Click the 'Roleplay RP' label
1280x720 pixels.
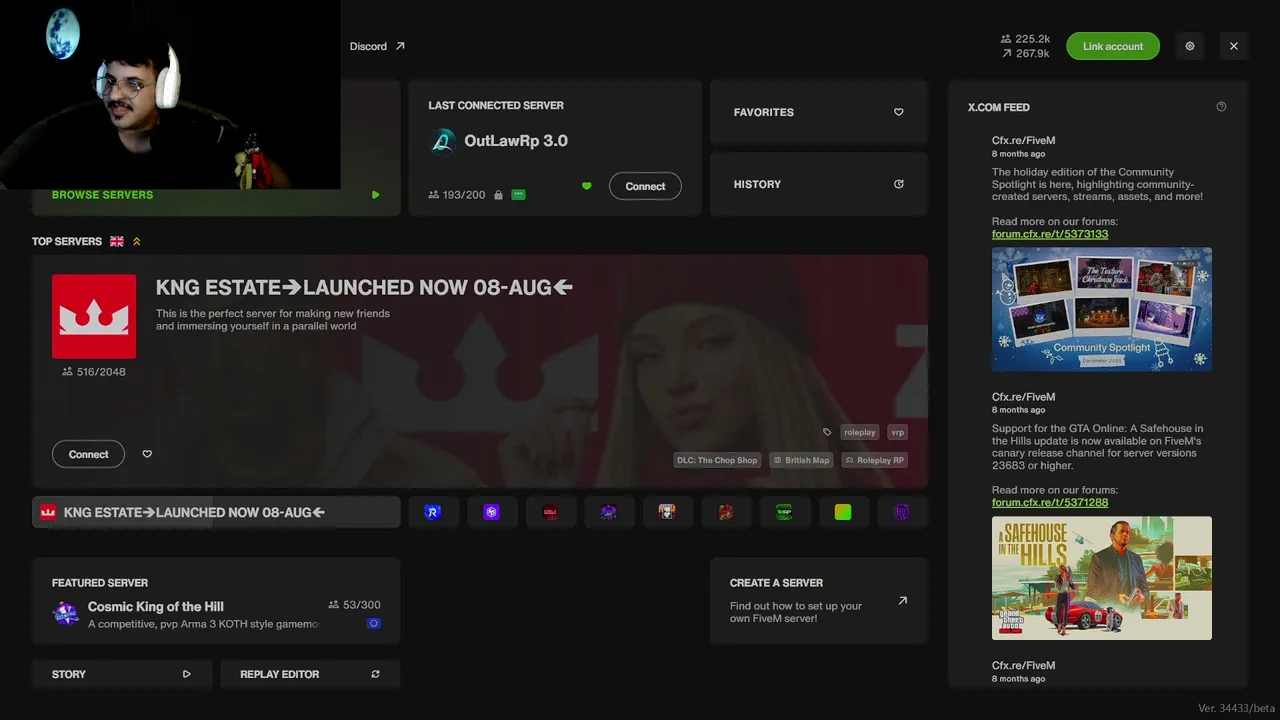(874, 460)
